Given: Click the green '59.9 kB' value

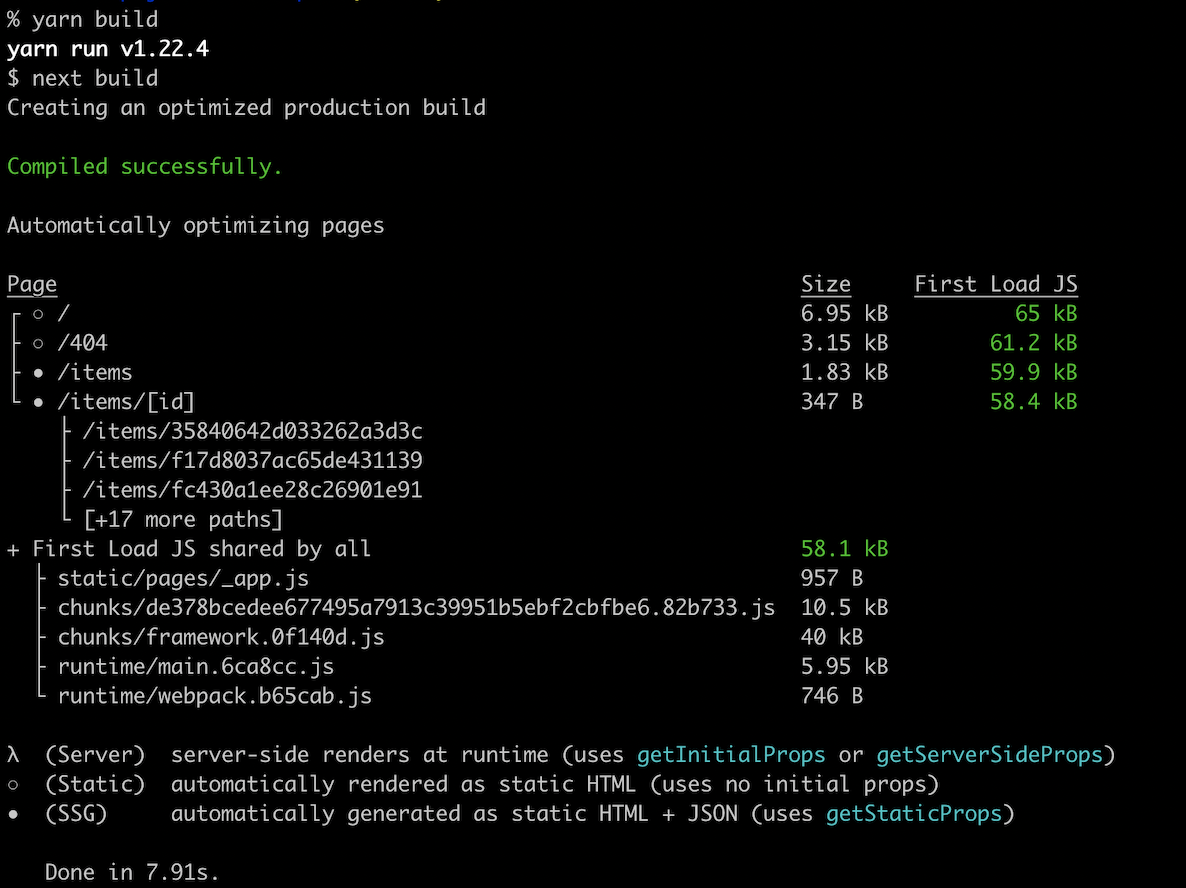Looking at the screenshot, I should click(1034, 373).
